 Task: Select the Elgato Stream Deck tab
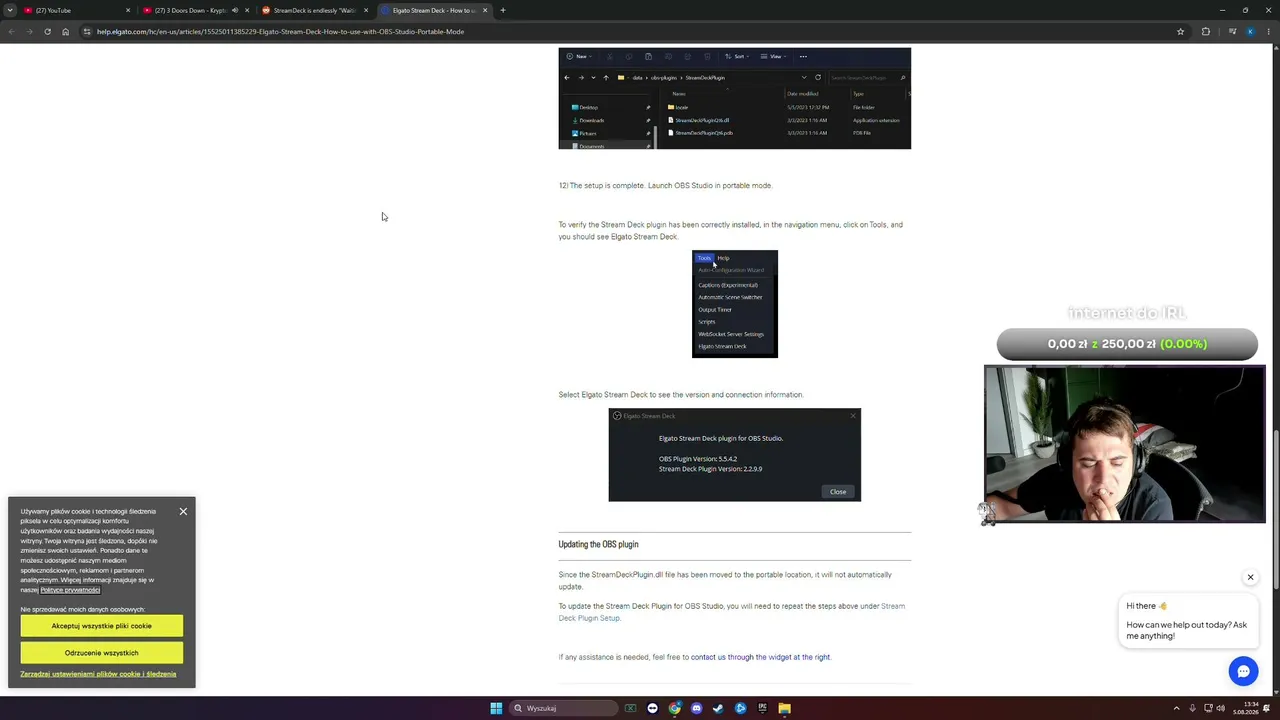click(x=434, y=10)
